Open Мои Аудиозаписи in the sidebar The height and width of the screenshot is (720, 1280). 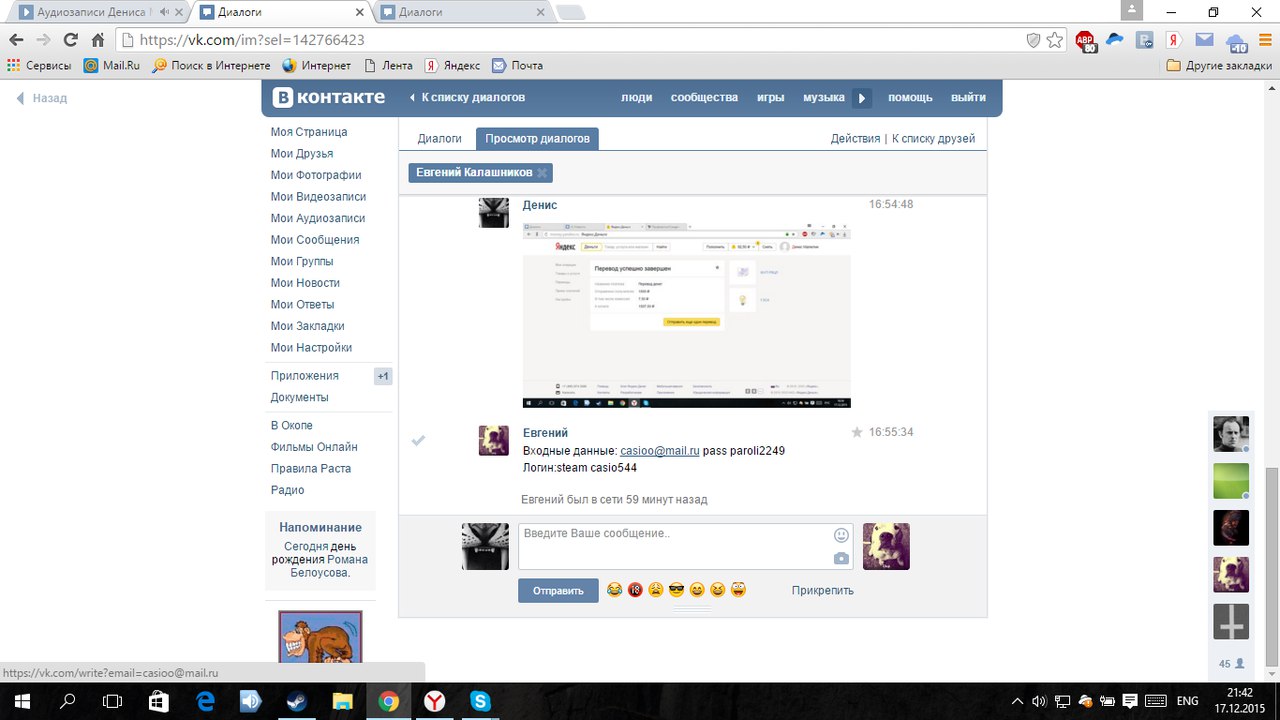(x=318, y=218)
